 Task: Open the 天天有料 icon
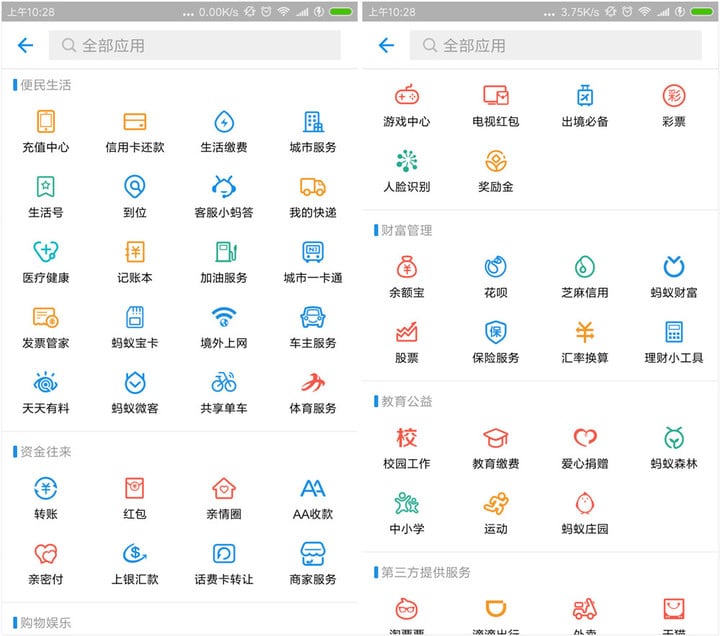45,383
